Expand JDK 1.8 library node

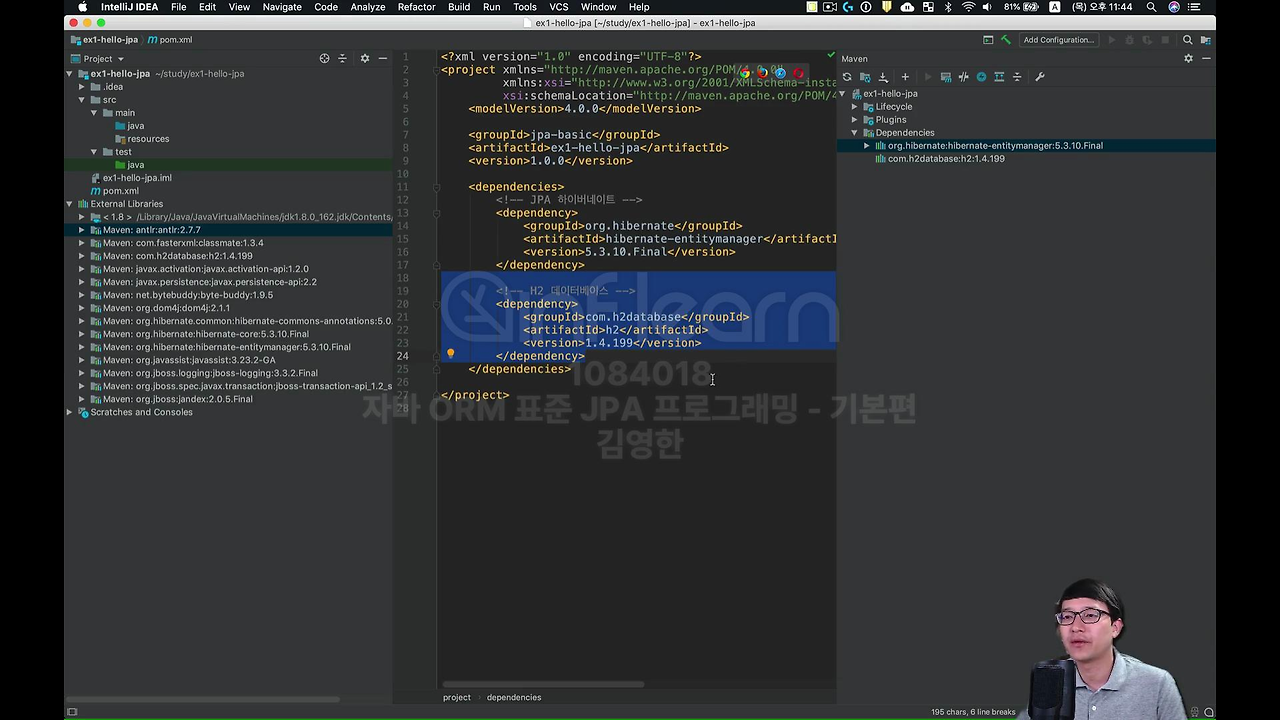coord(82,217)
